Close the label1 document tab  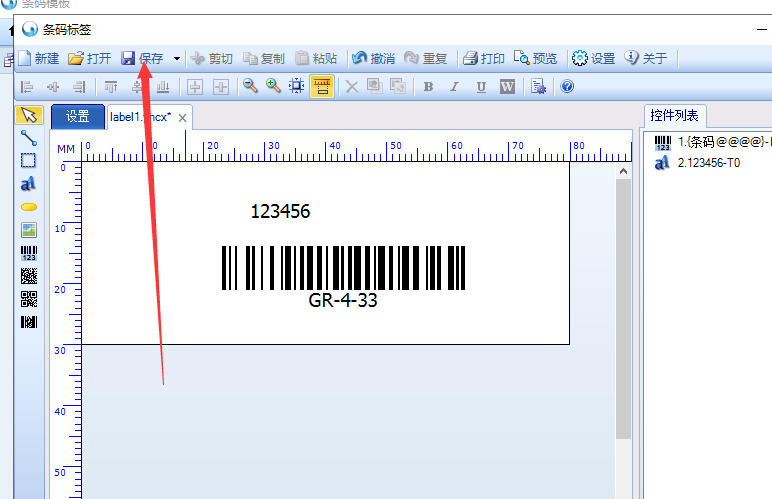pos(182,118)
